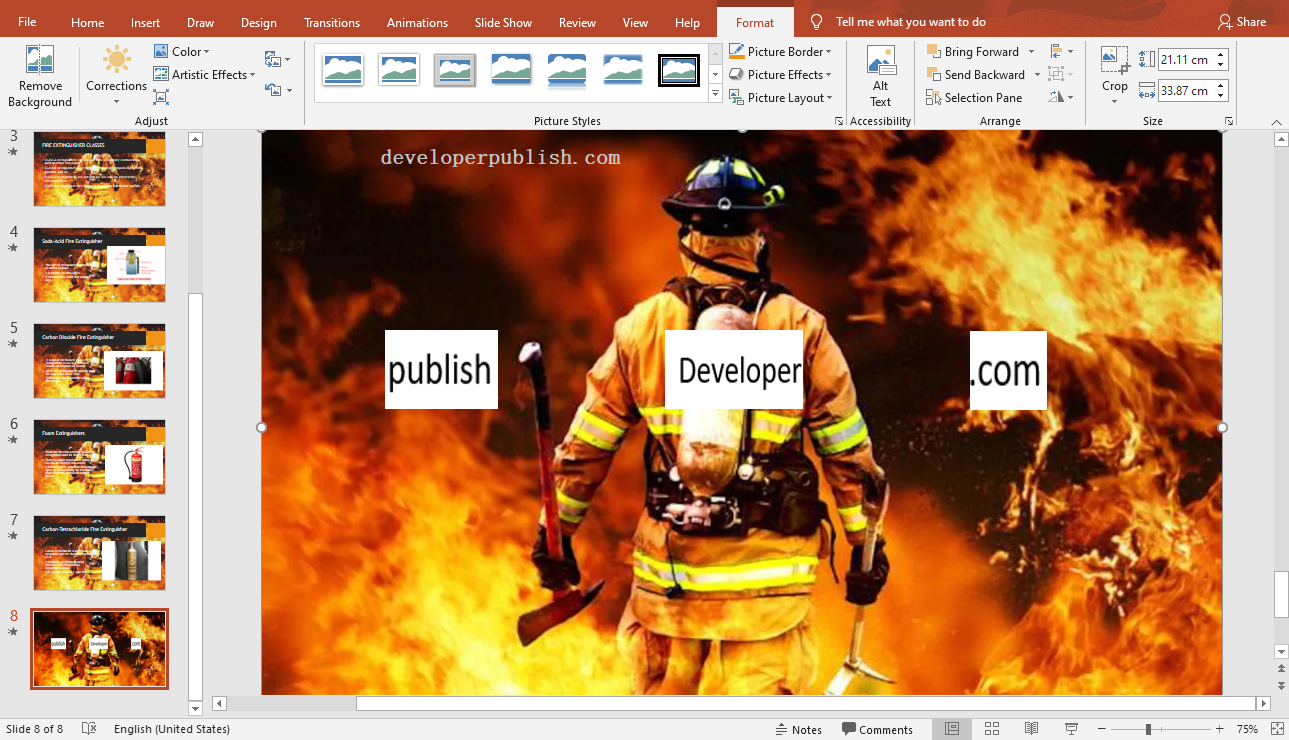Viewport: 1289px width, 740px height.
Task: Open the Corrections menu
Action: (116, 75)
